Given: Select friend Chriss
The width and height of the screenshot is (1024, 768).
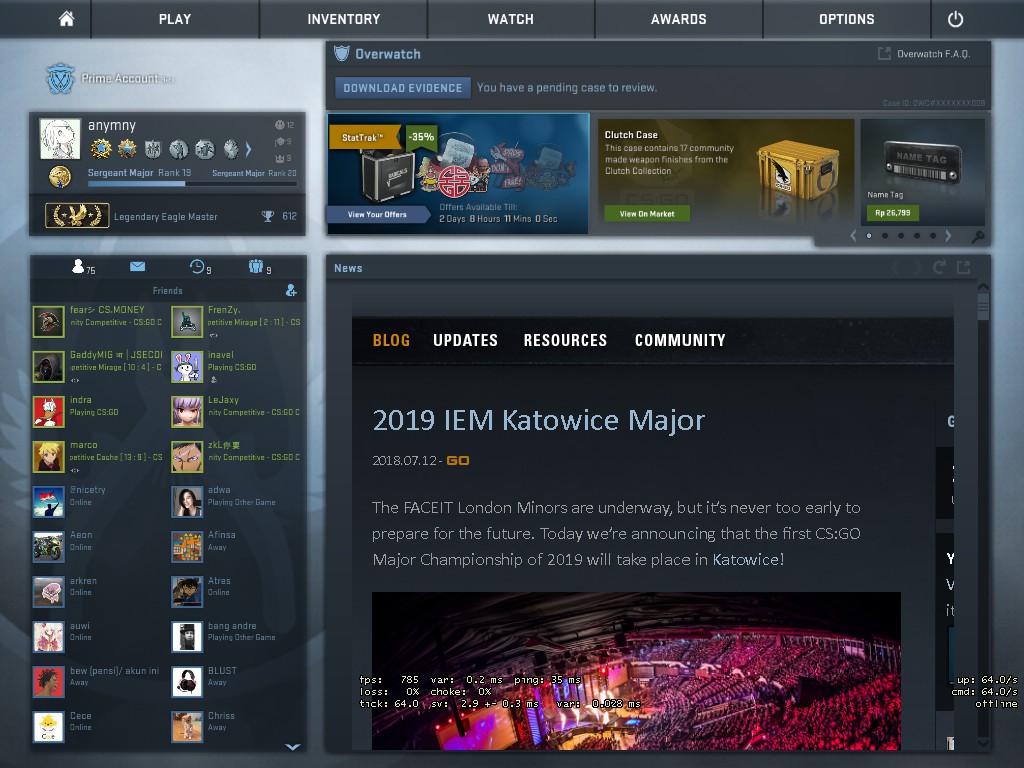Looking at the screenshot, I should (236, 727).
